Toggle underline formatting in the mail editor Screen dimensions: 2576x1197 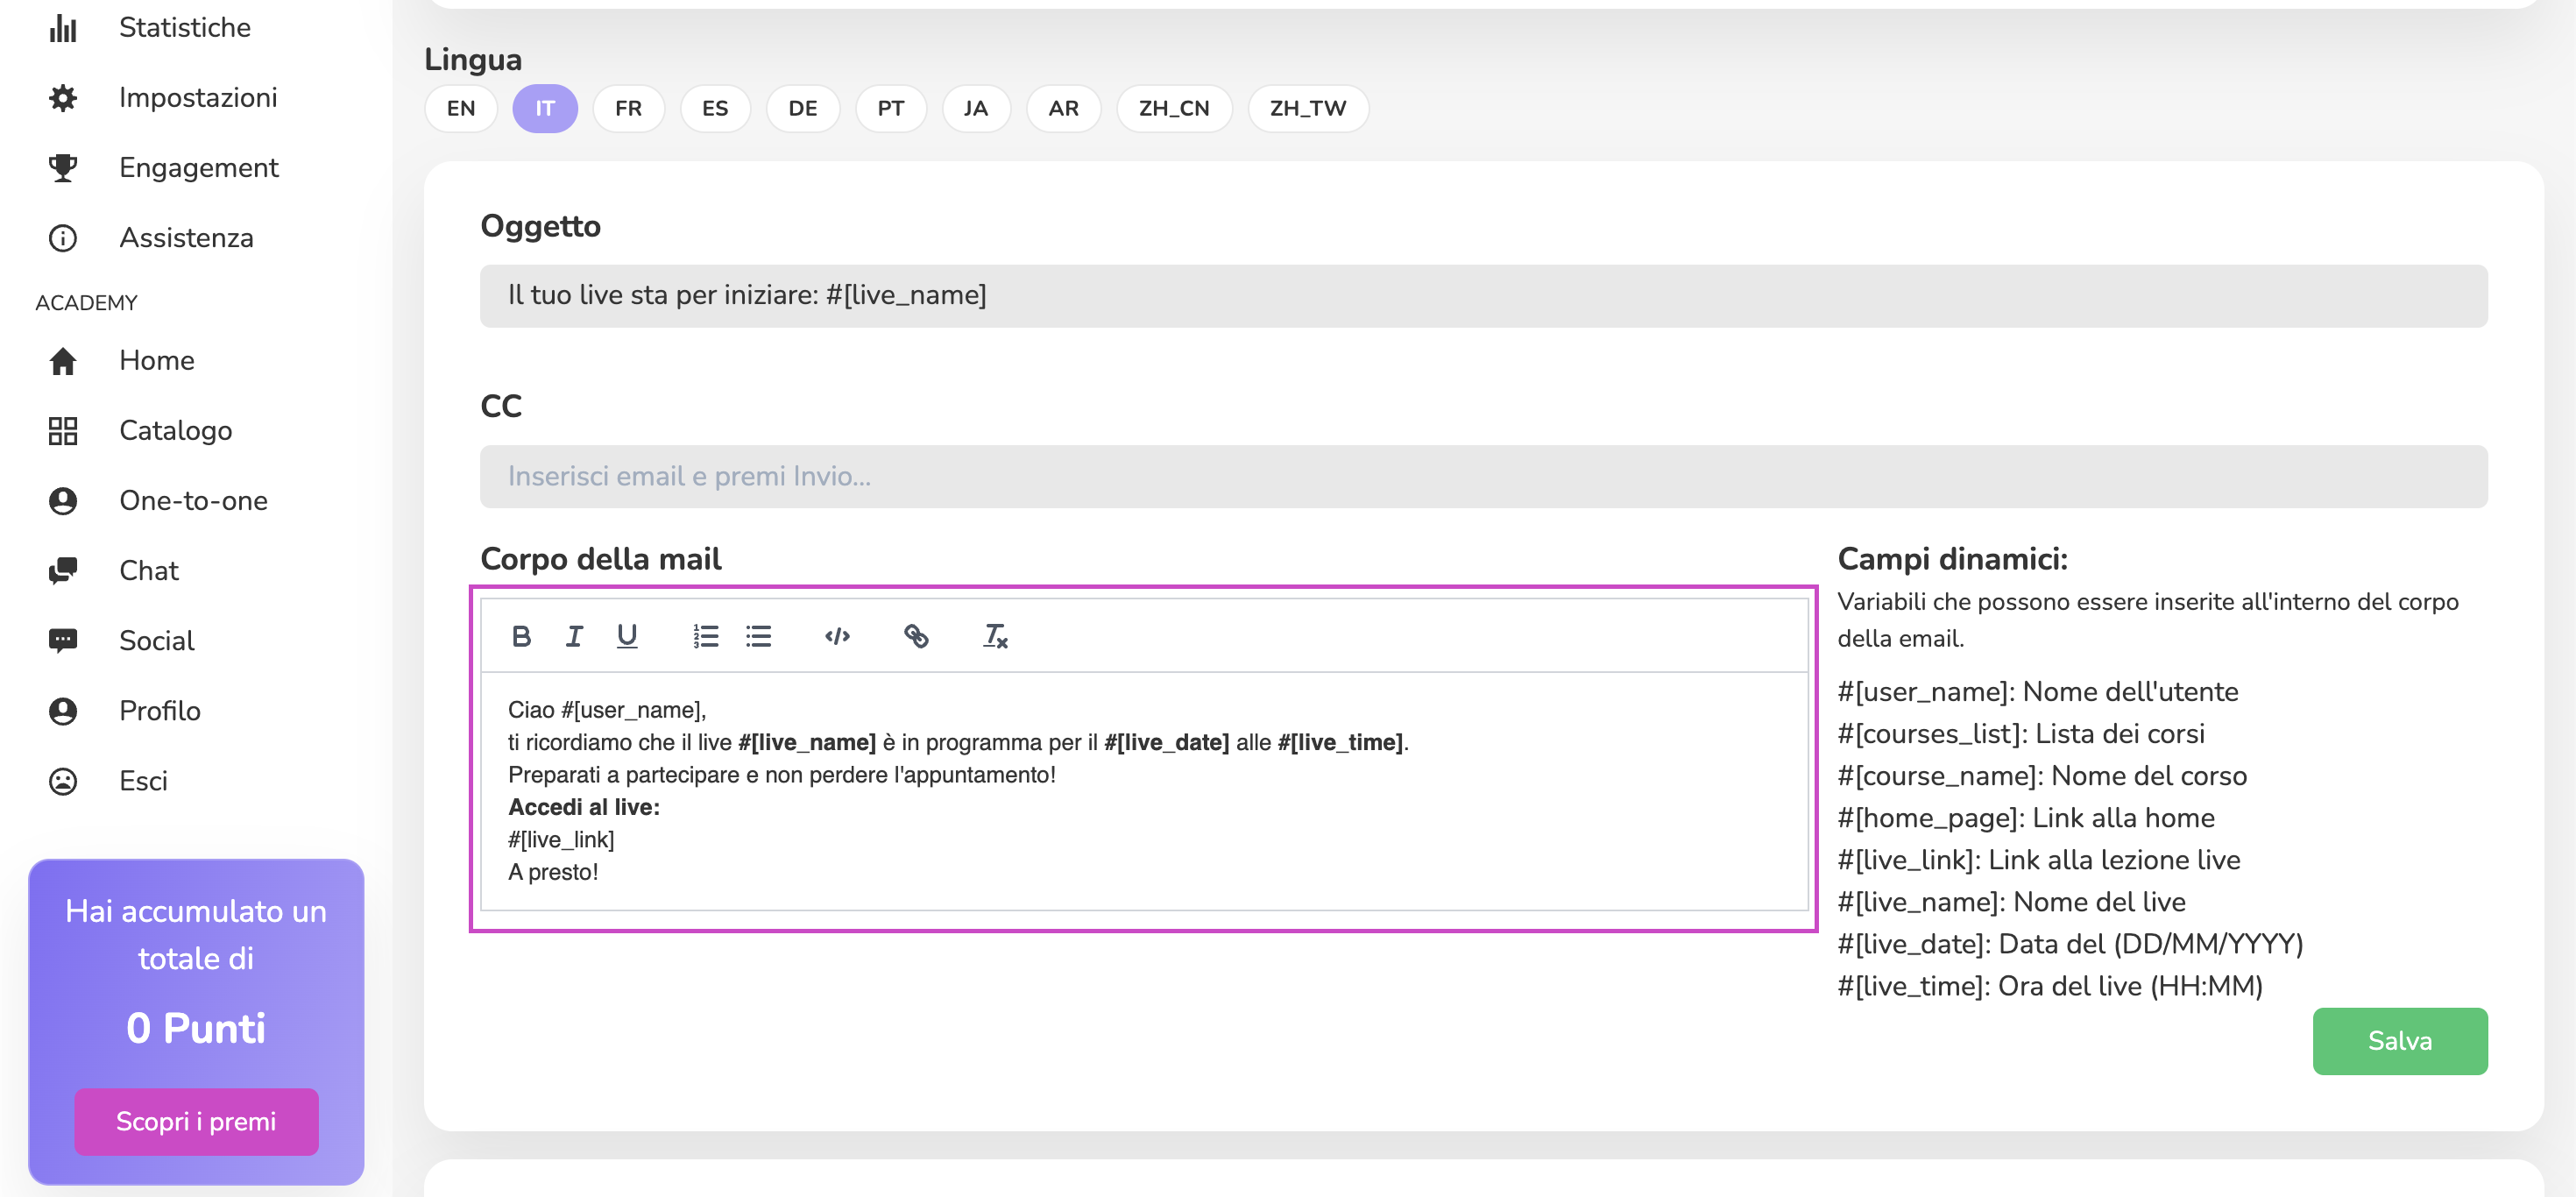coord(627,636)
